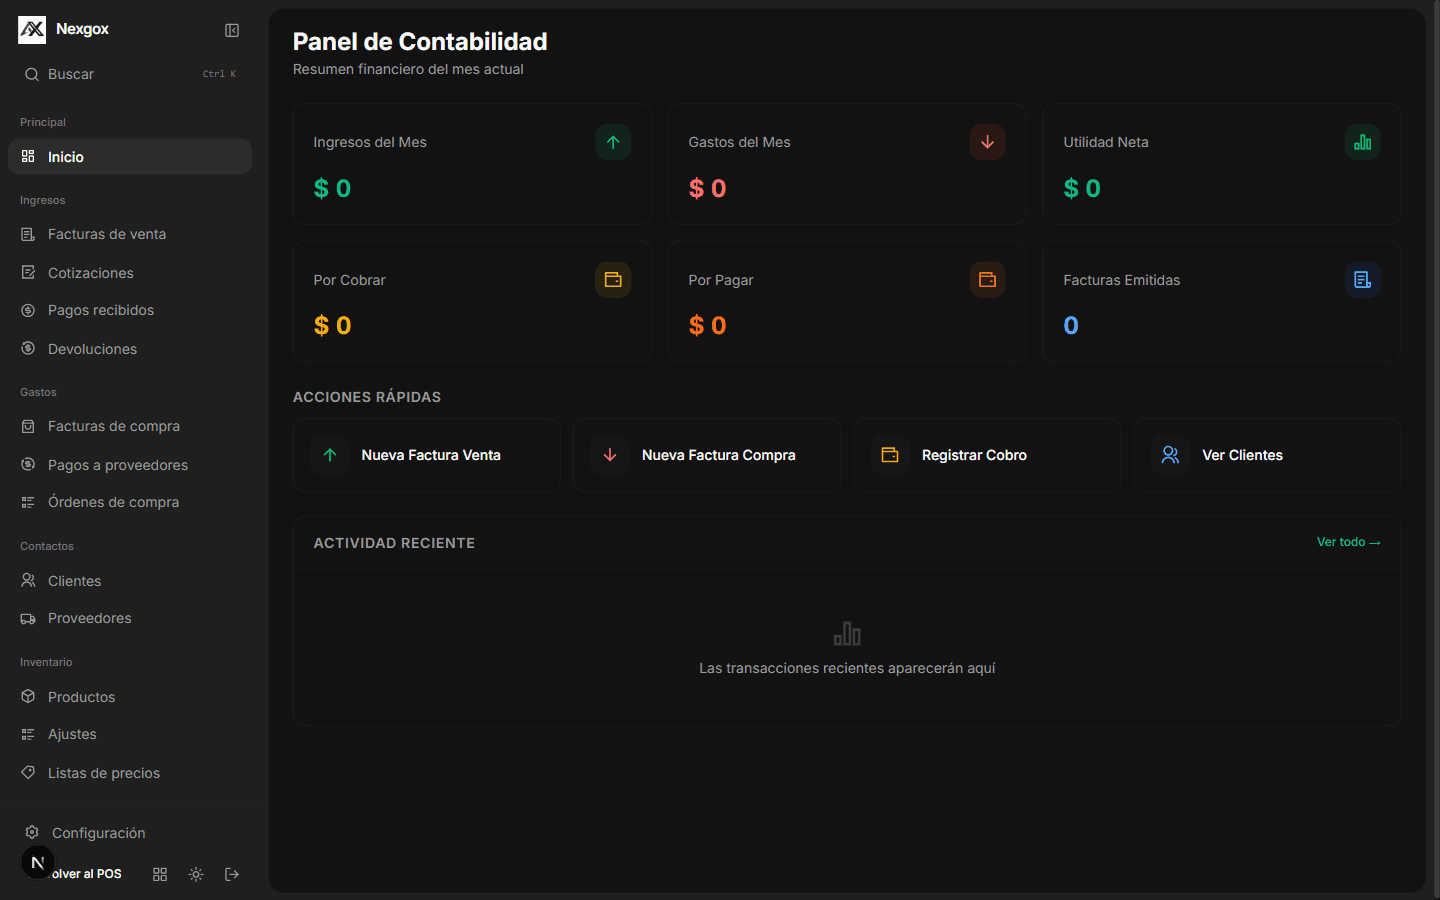Open the Ver todo link
The height and width of the screenshot is (900, 1440).
[x=1348, y=542]
